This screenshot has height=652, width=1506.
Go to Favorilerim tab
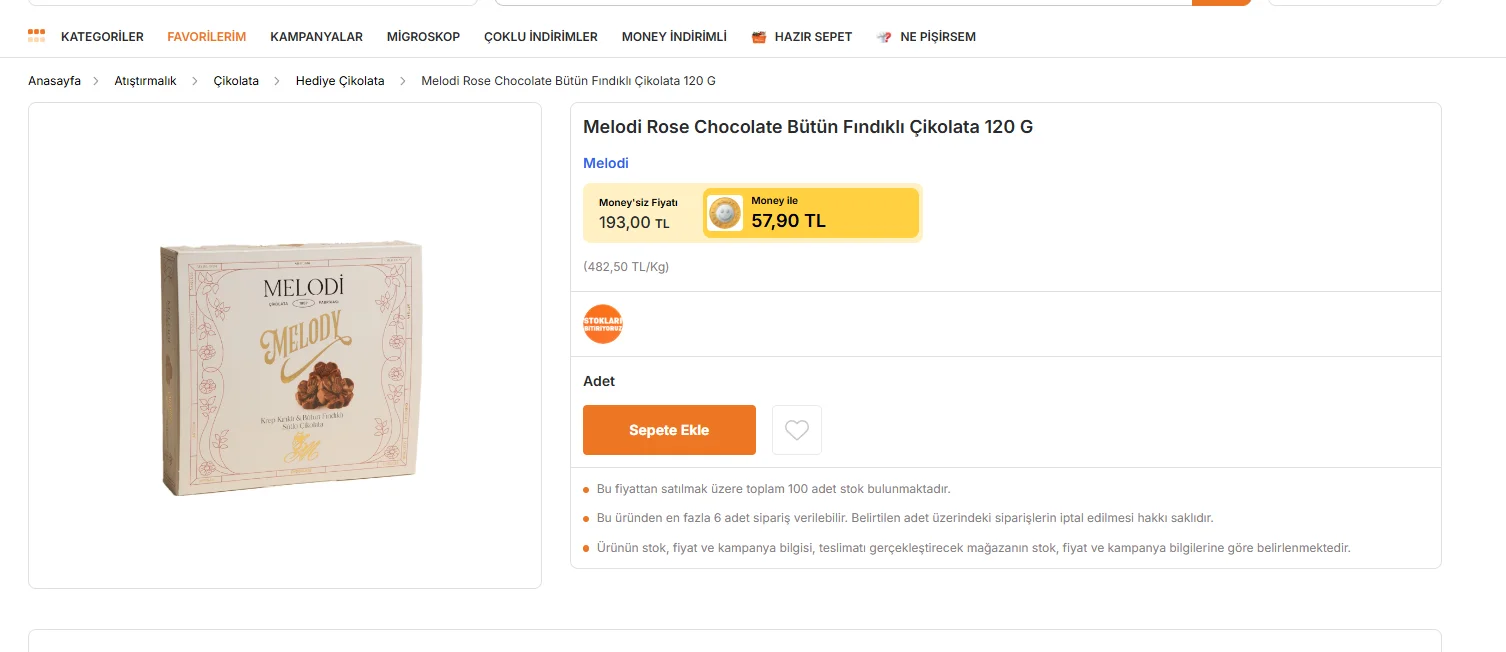point(206,37)
